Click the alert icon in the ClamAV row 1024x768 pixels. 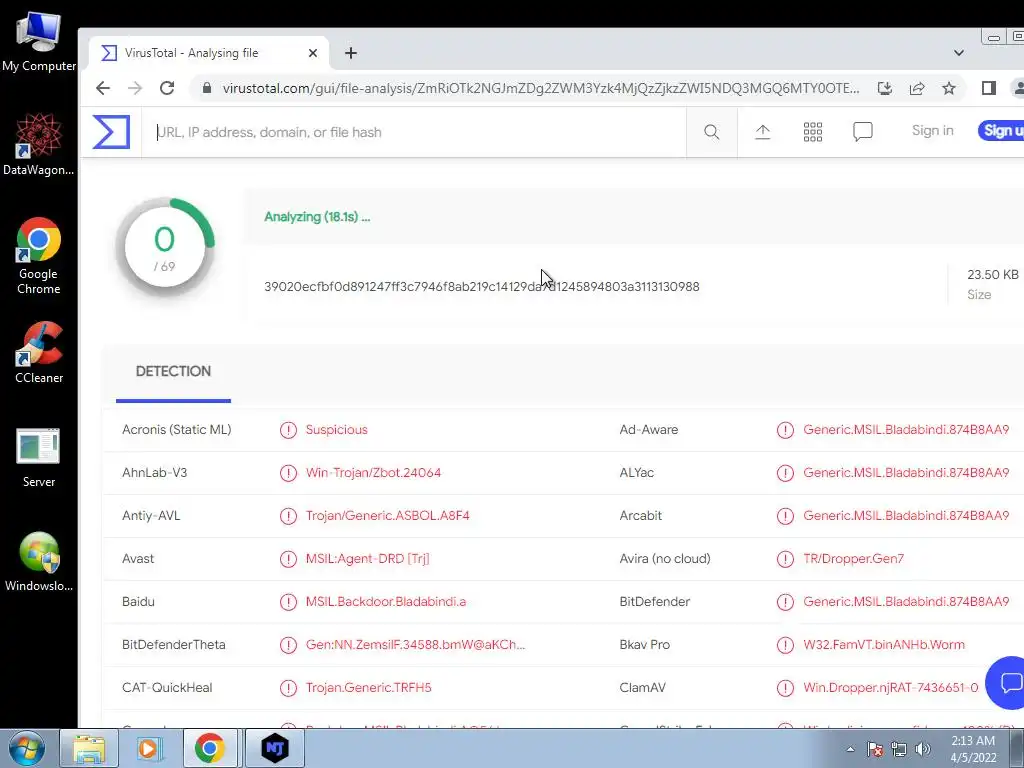tap(785, 688)
